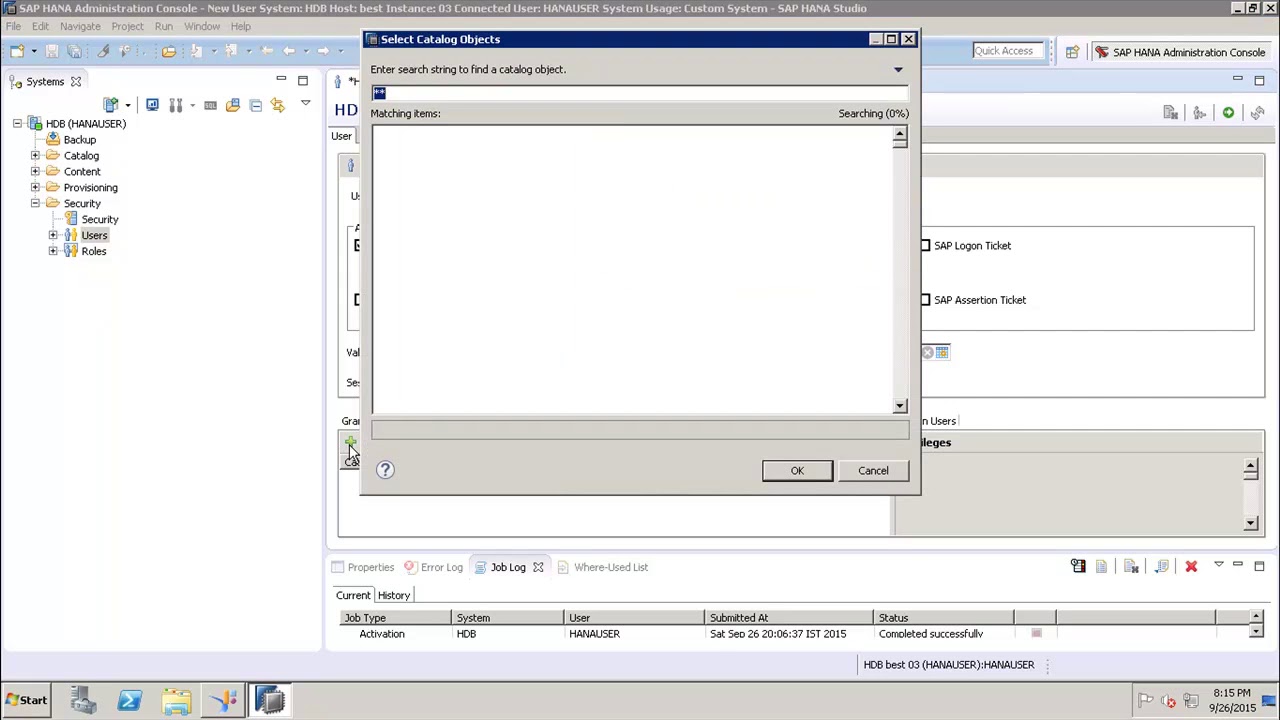Click the SAP HANA Administration Console perspective button
Viewport: 1280px width, 720px height.
click(1180, 52)
